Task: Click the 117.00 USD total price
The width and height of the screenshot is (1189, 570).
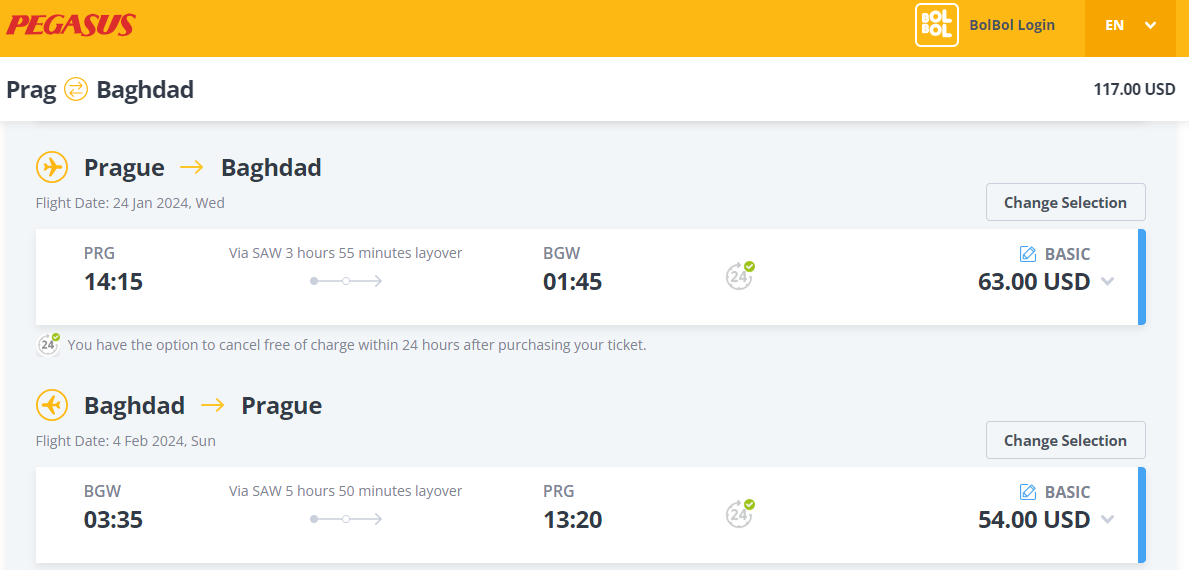Action: (1134, 89)
